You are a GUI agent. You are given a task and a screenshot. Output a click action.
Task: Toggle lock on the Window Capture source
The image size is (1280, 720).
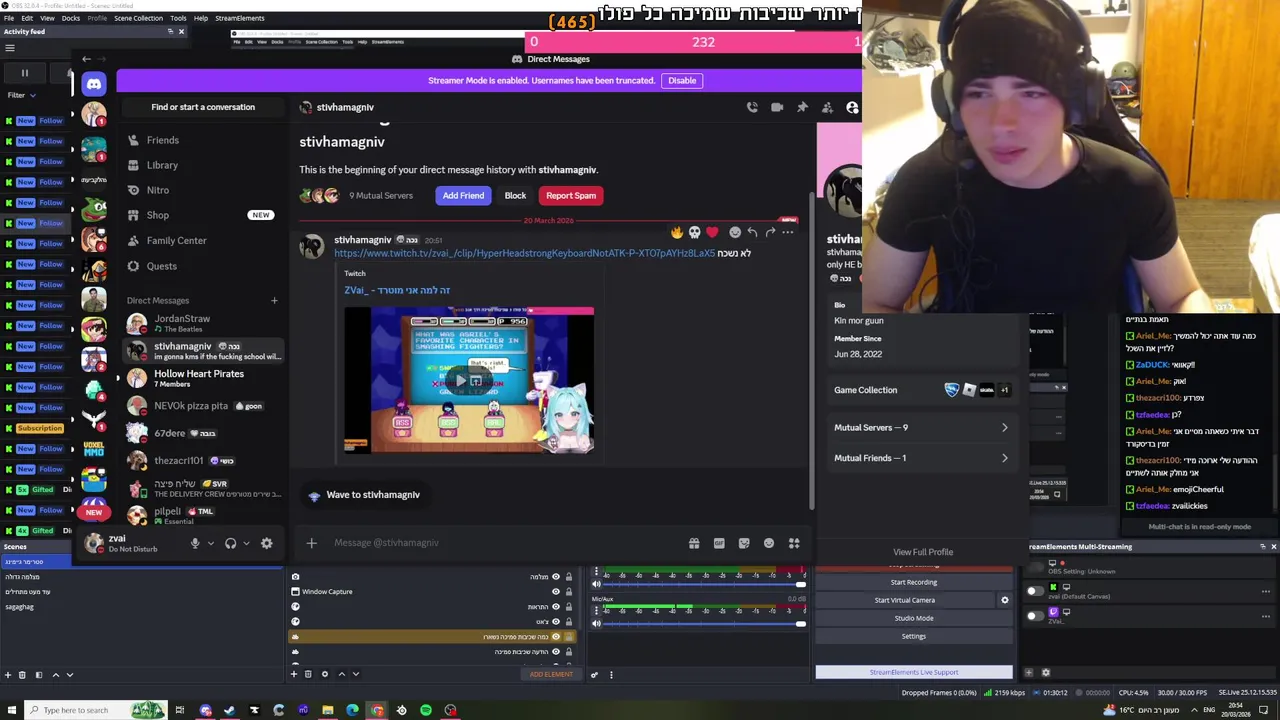pos(569,592)
